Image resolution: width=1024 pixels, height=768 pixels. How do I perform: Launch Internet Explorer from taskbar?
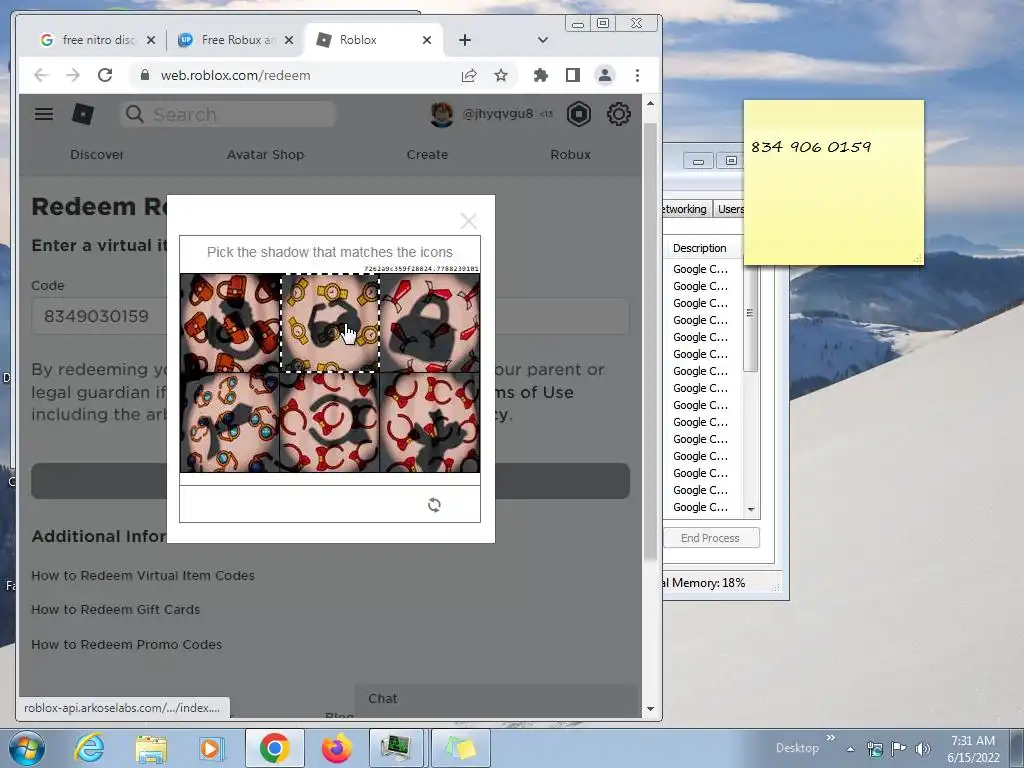(88, 748)
